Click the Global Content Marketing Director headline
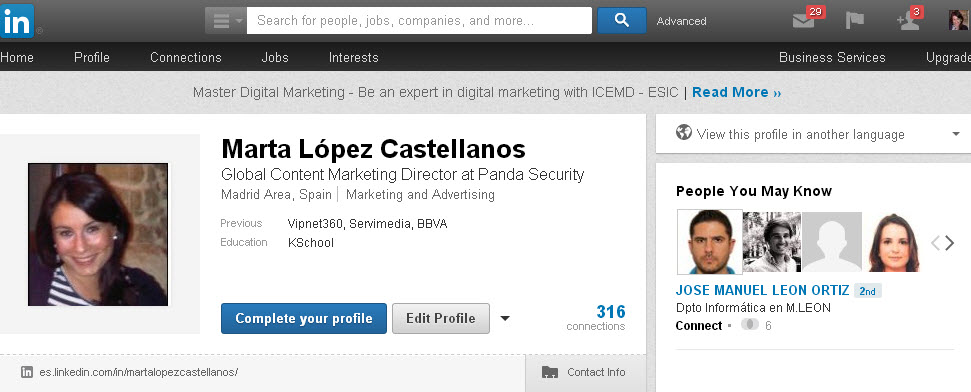 [403, 175]
